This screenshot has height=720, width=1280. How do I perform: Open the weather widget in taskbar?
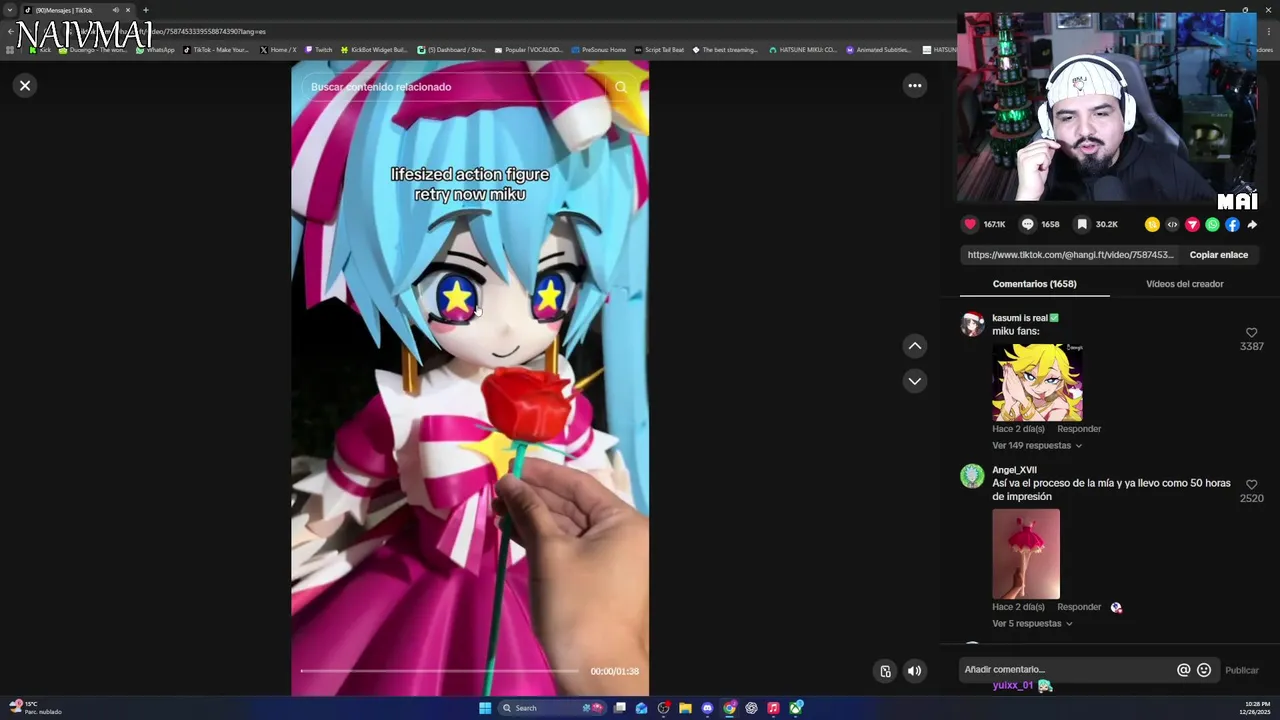36,708
